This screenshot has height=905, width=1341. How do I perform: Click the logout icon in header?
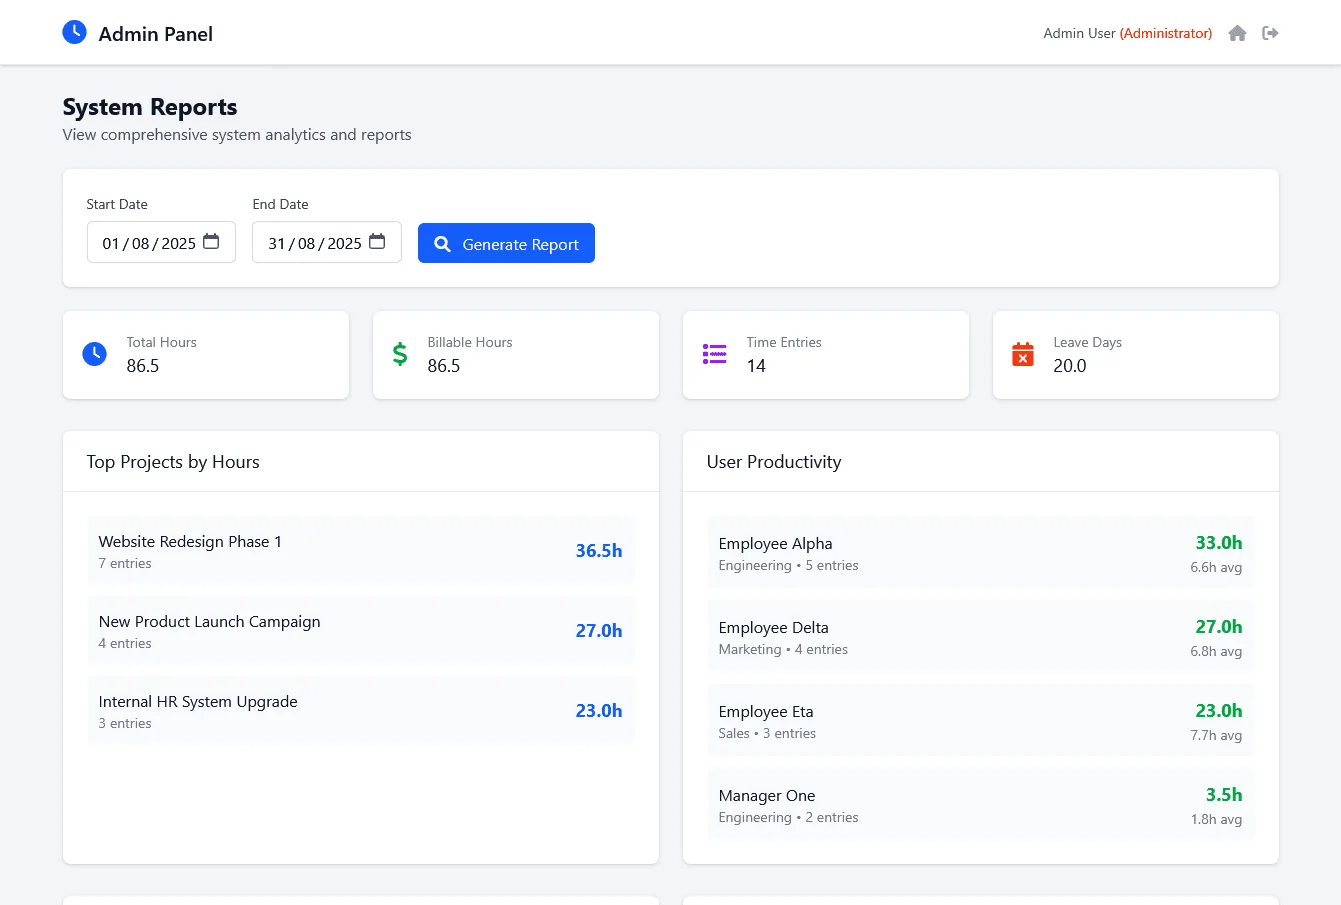click(1270, 33)
